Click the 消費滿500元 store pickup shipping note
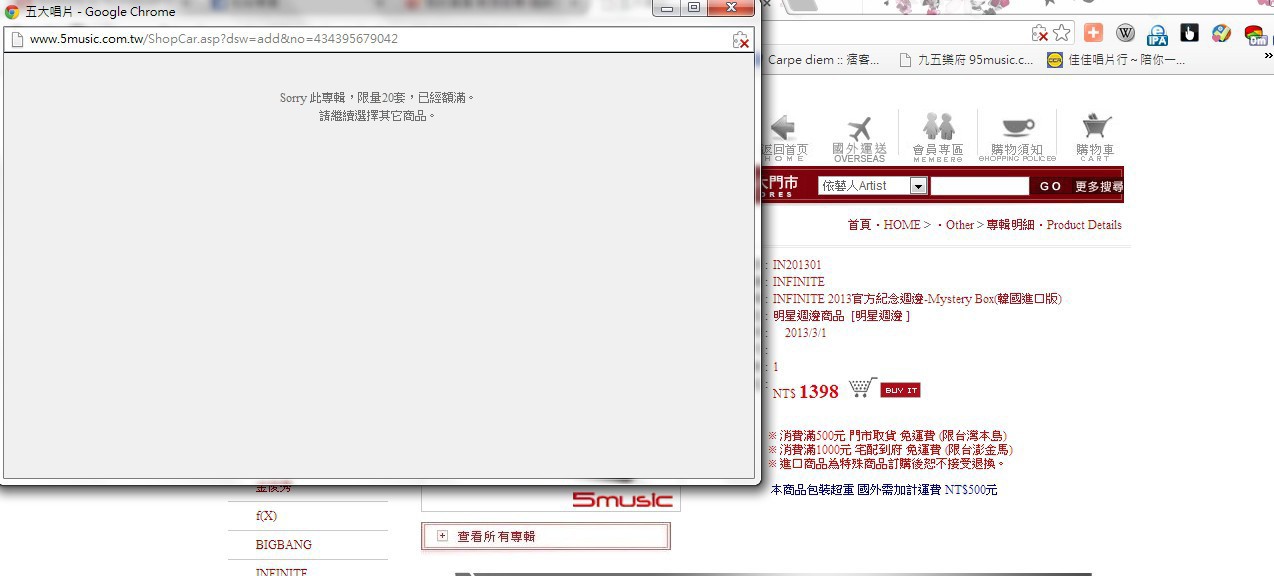 [887, 436]
